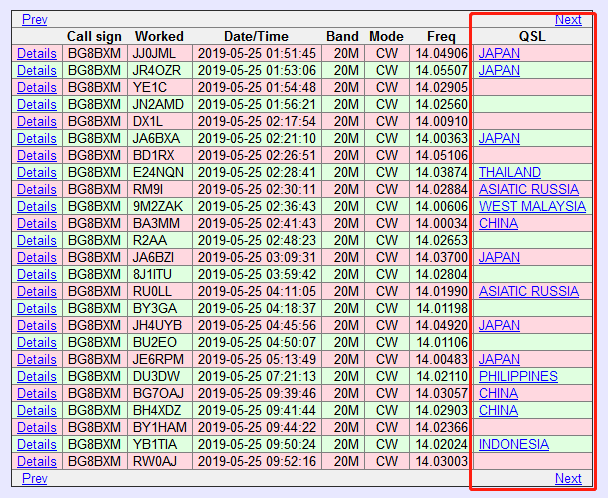
Task: Select timestamp 2019-05-25 02:17:54
Action: coord(257,121)
